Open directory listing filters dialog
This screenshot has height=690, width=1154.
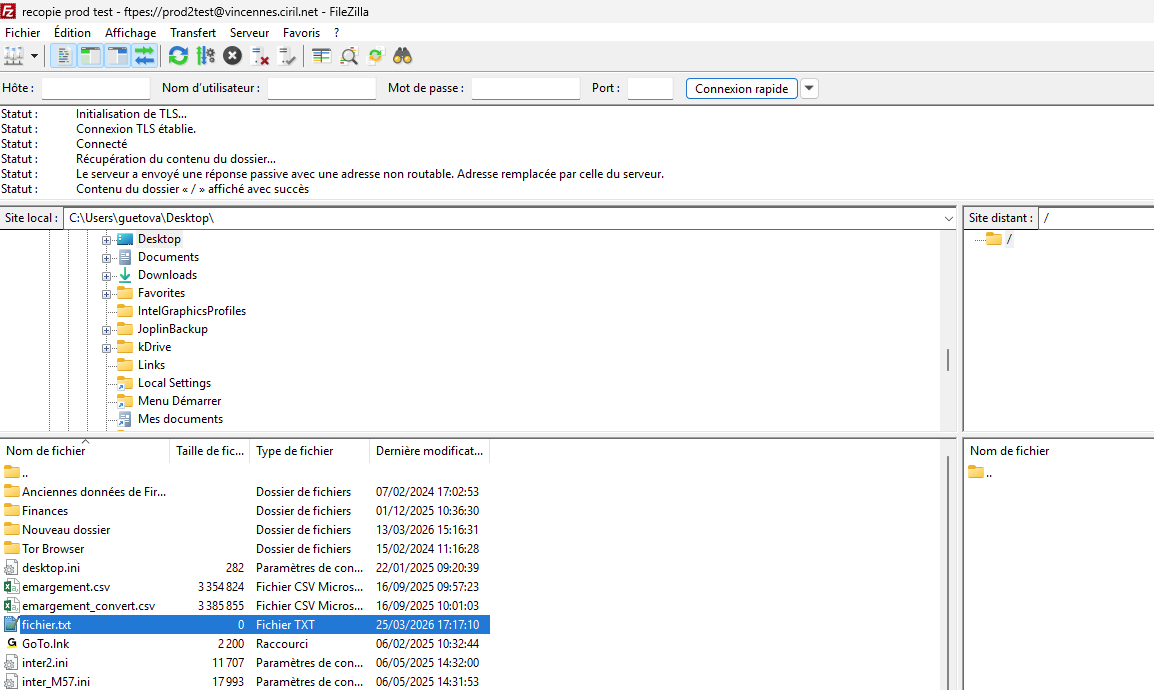click(321, 56)
